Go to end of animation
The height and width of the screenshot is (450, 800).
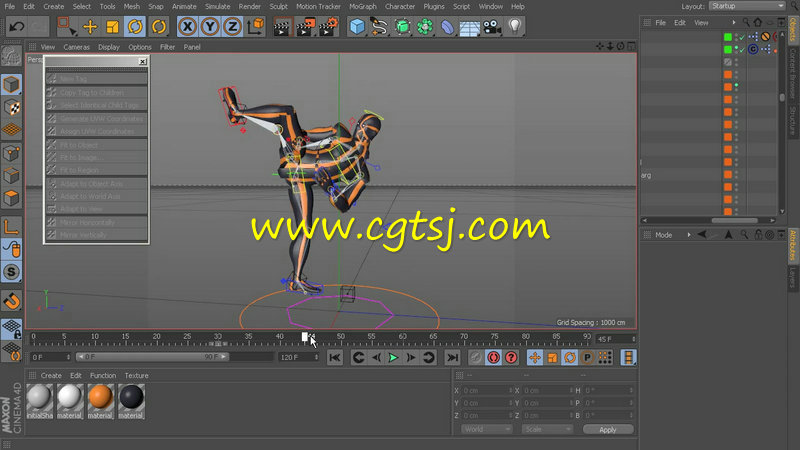[452, 358]
